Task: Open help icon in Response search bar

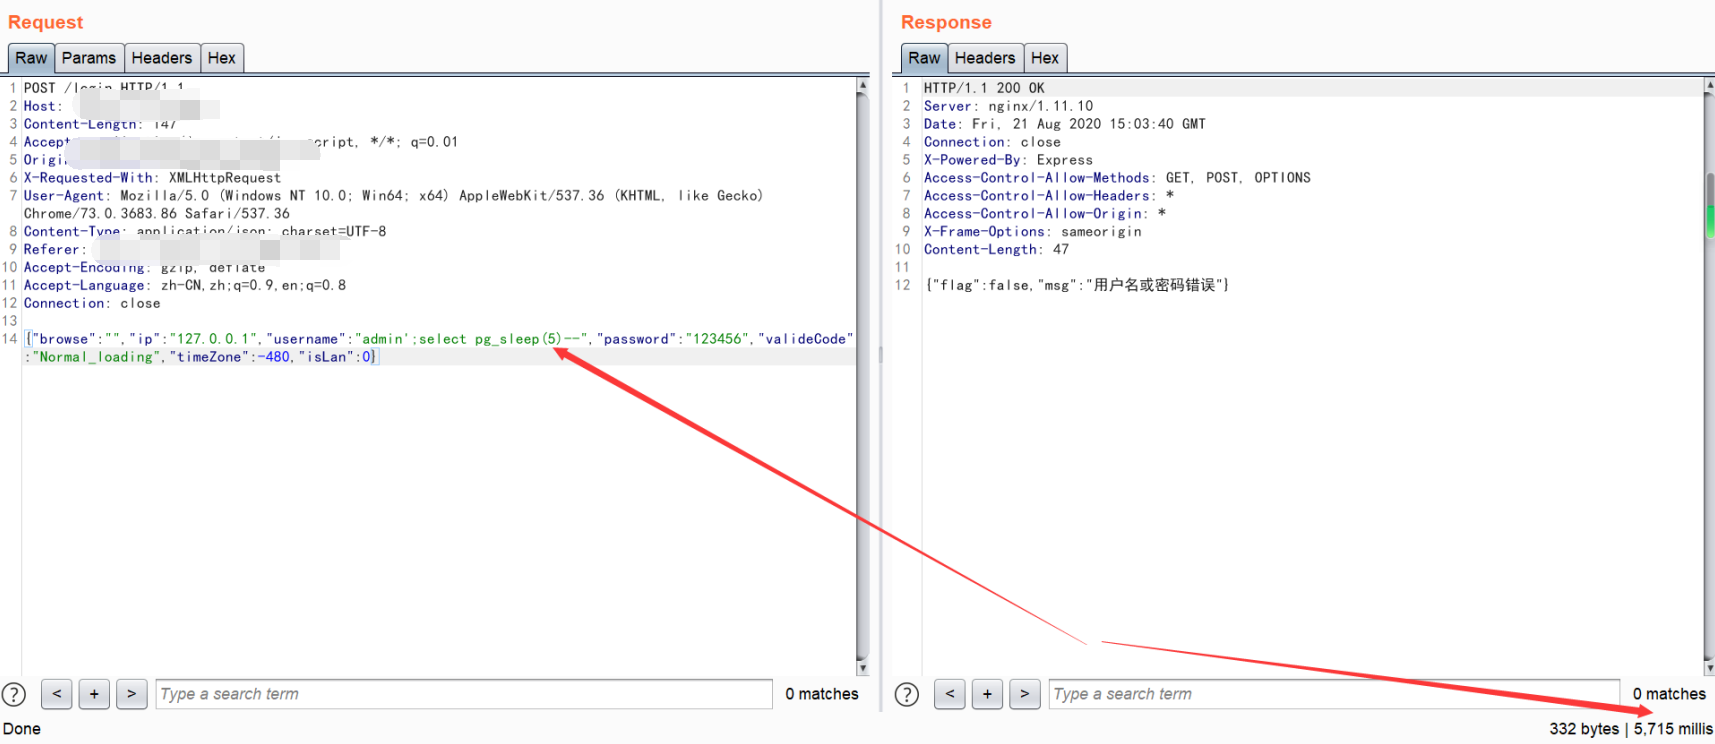Action: tap(907, 694)
